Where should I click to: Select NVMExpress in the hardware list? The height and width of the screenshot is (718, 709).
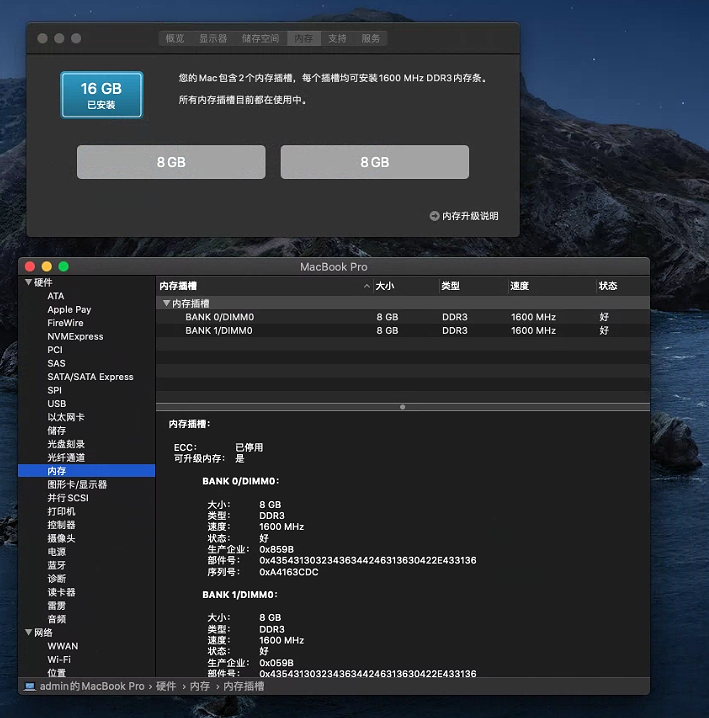(75, 337)
